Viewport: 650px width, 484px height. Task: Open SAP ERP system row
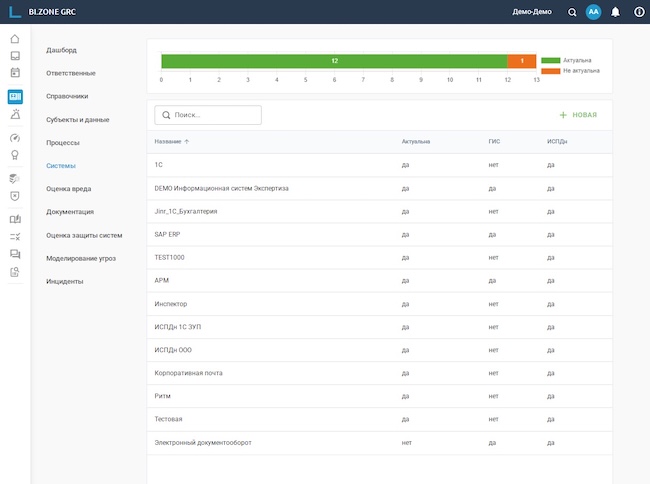379,235
